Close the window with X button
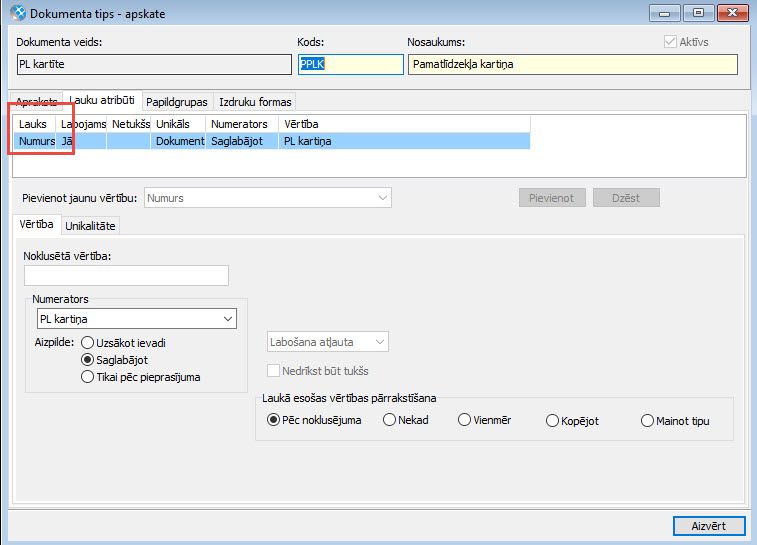This screenshot has width=757, height=545. tap(732, 13)
